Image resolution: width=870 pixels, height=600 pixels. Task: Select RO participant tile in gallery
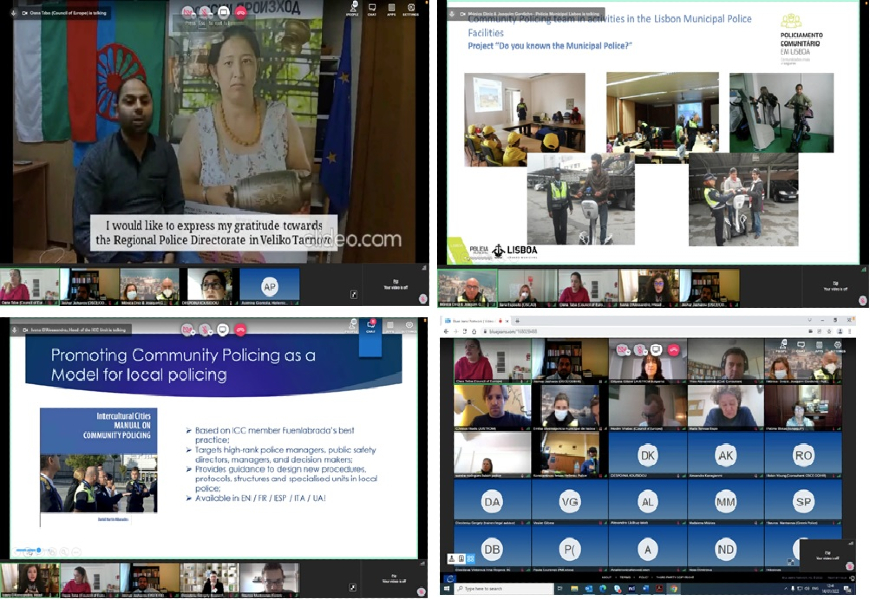pos(803,455)
